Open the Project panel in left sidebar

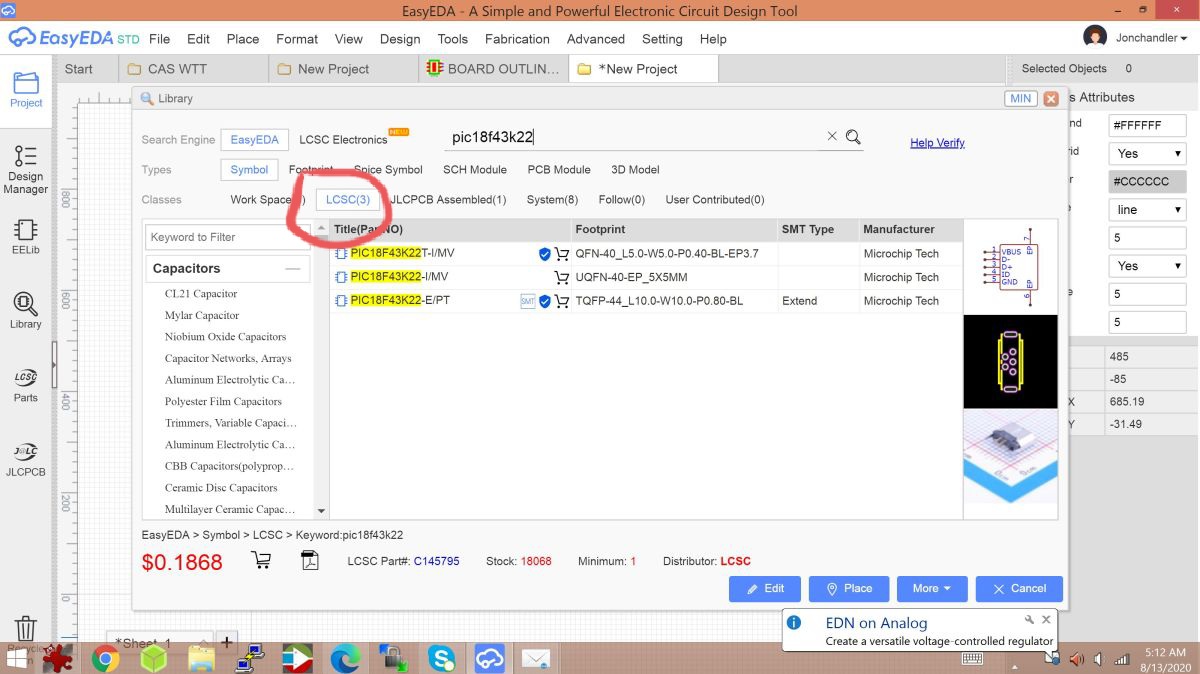(x=26, y=89)
